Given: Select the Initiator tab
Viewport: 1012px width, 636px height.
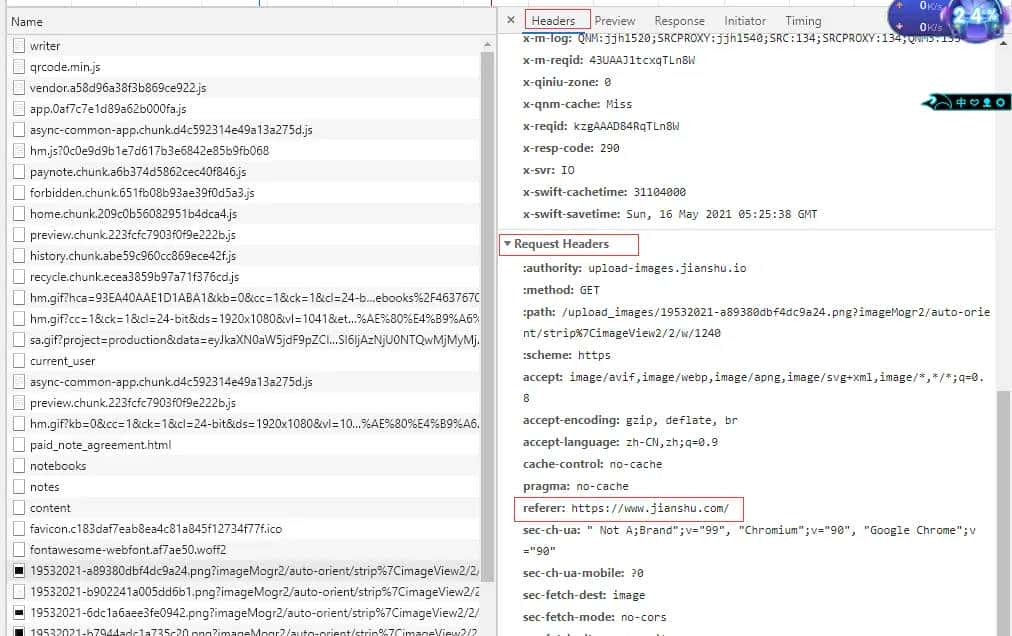Looking at the screenshot, I should click(745, 21).
